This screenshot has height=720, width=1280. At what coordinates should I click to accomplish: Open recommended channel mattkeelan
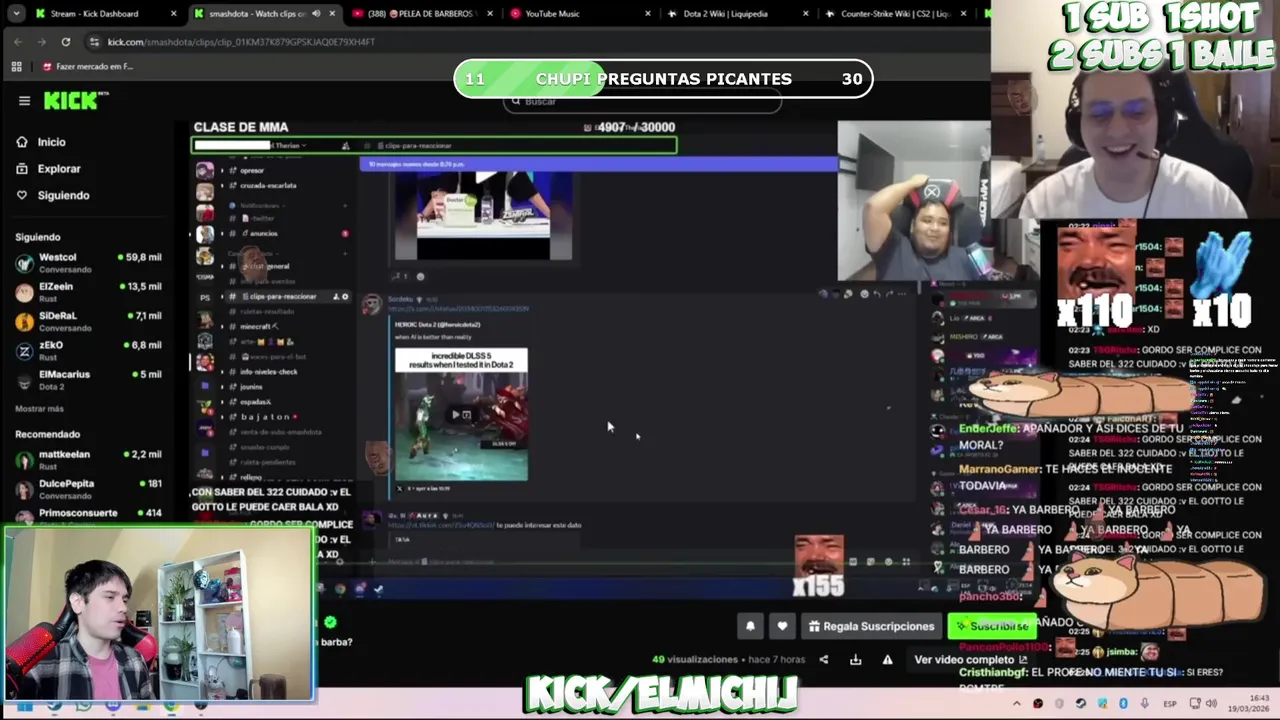pos(88,460)
